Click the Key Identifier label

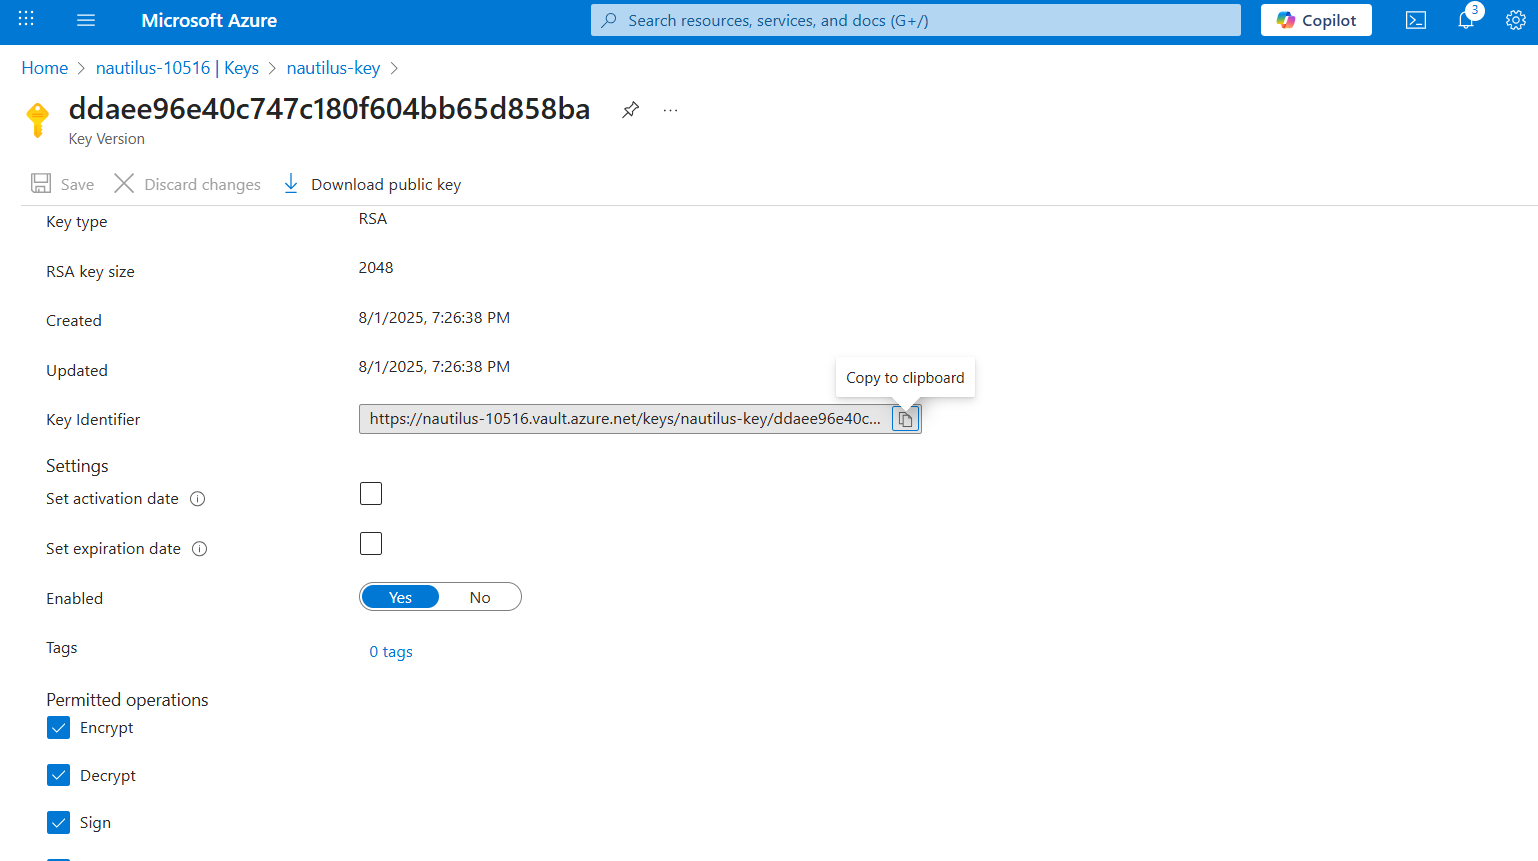coord(93,420)
